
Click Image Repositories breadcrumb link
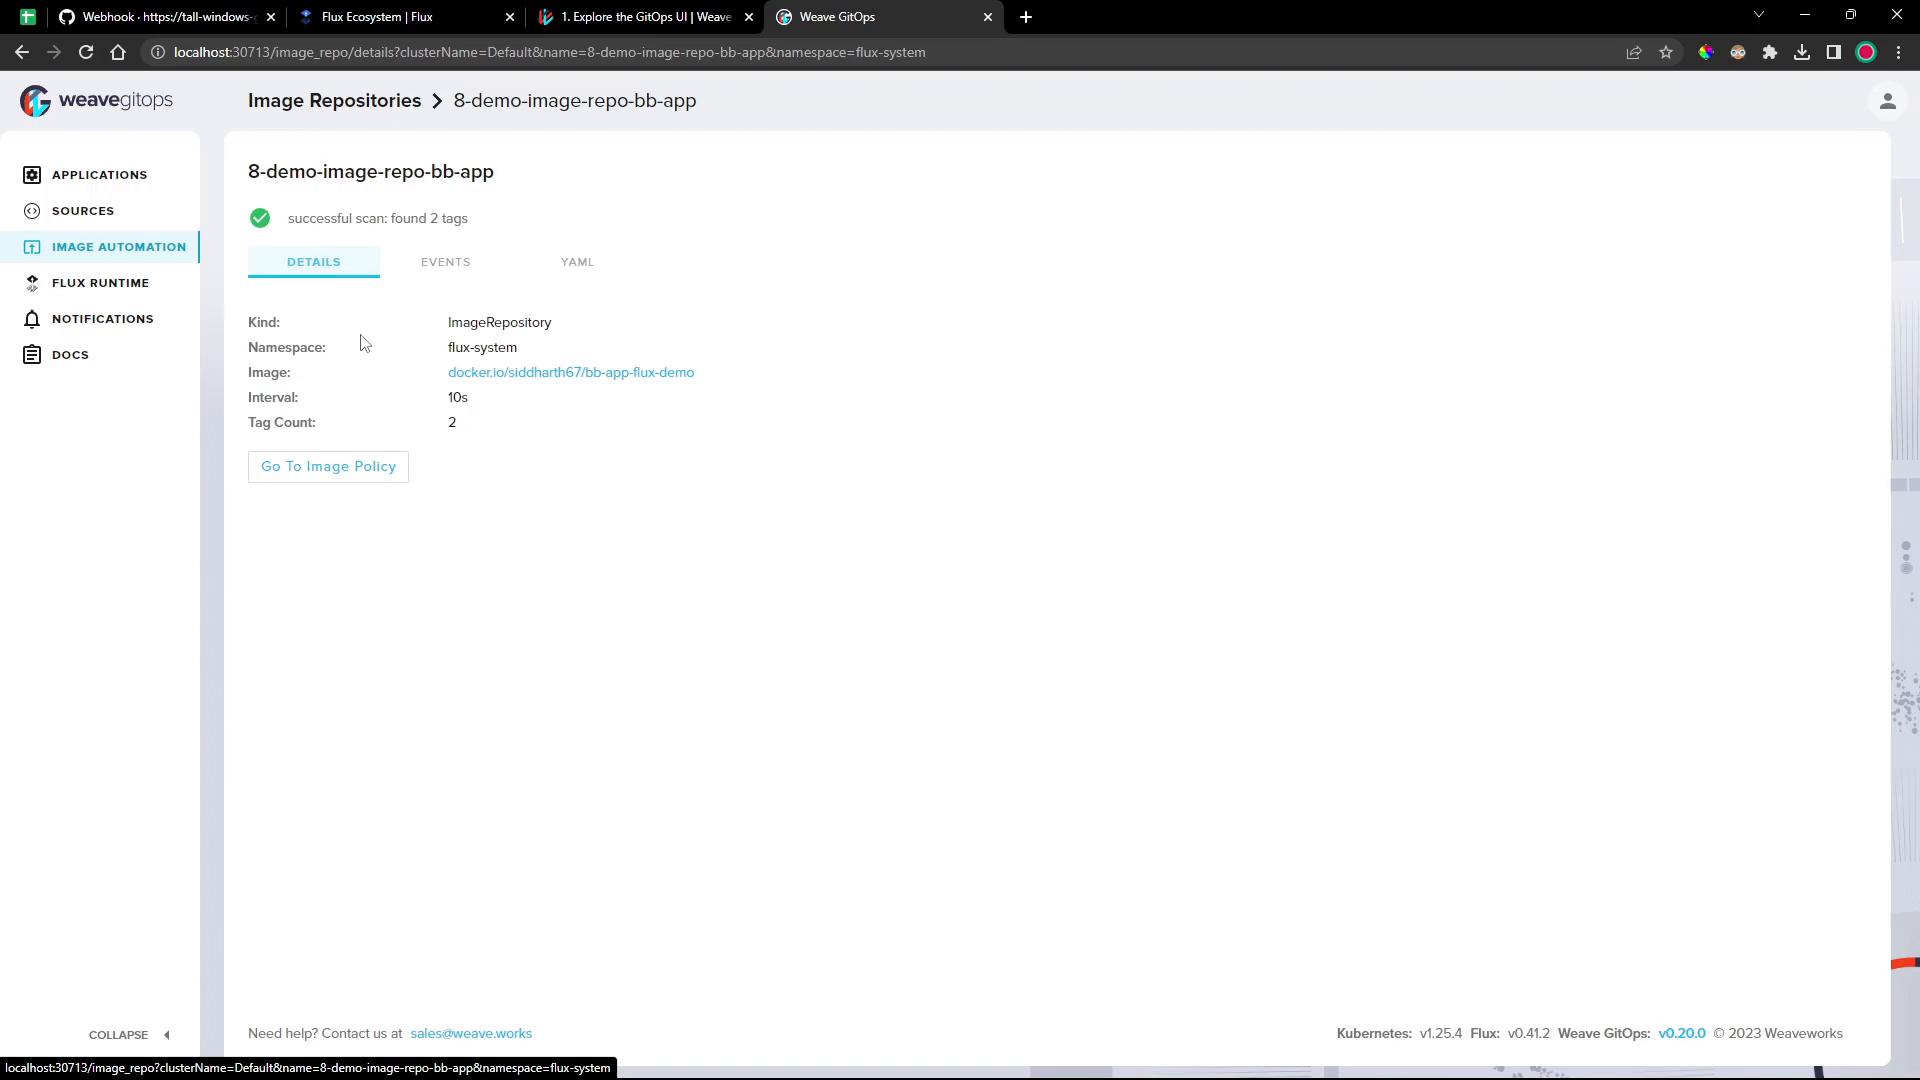pos(334,101)
